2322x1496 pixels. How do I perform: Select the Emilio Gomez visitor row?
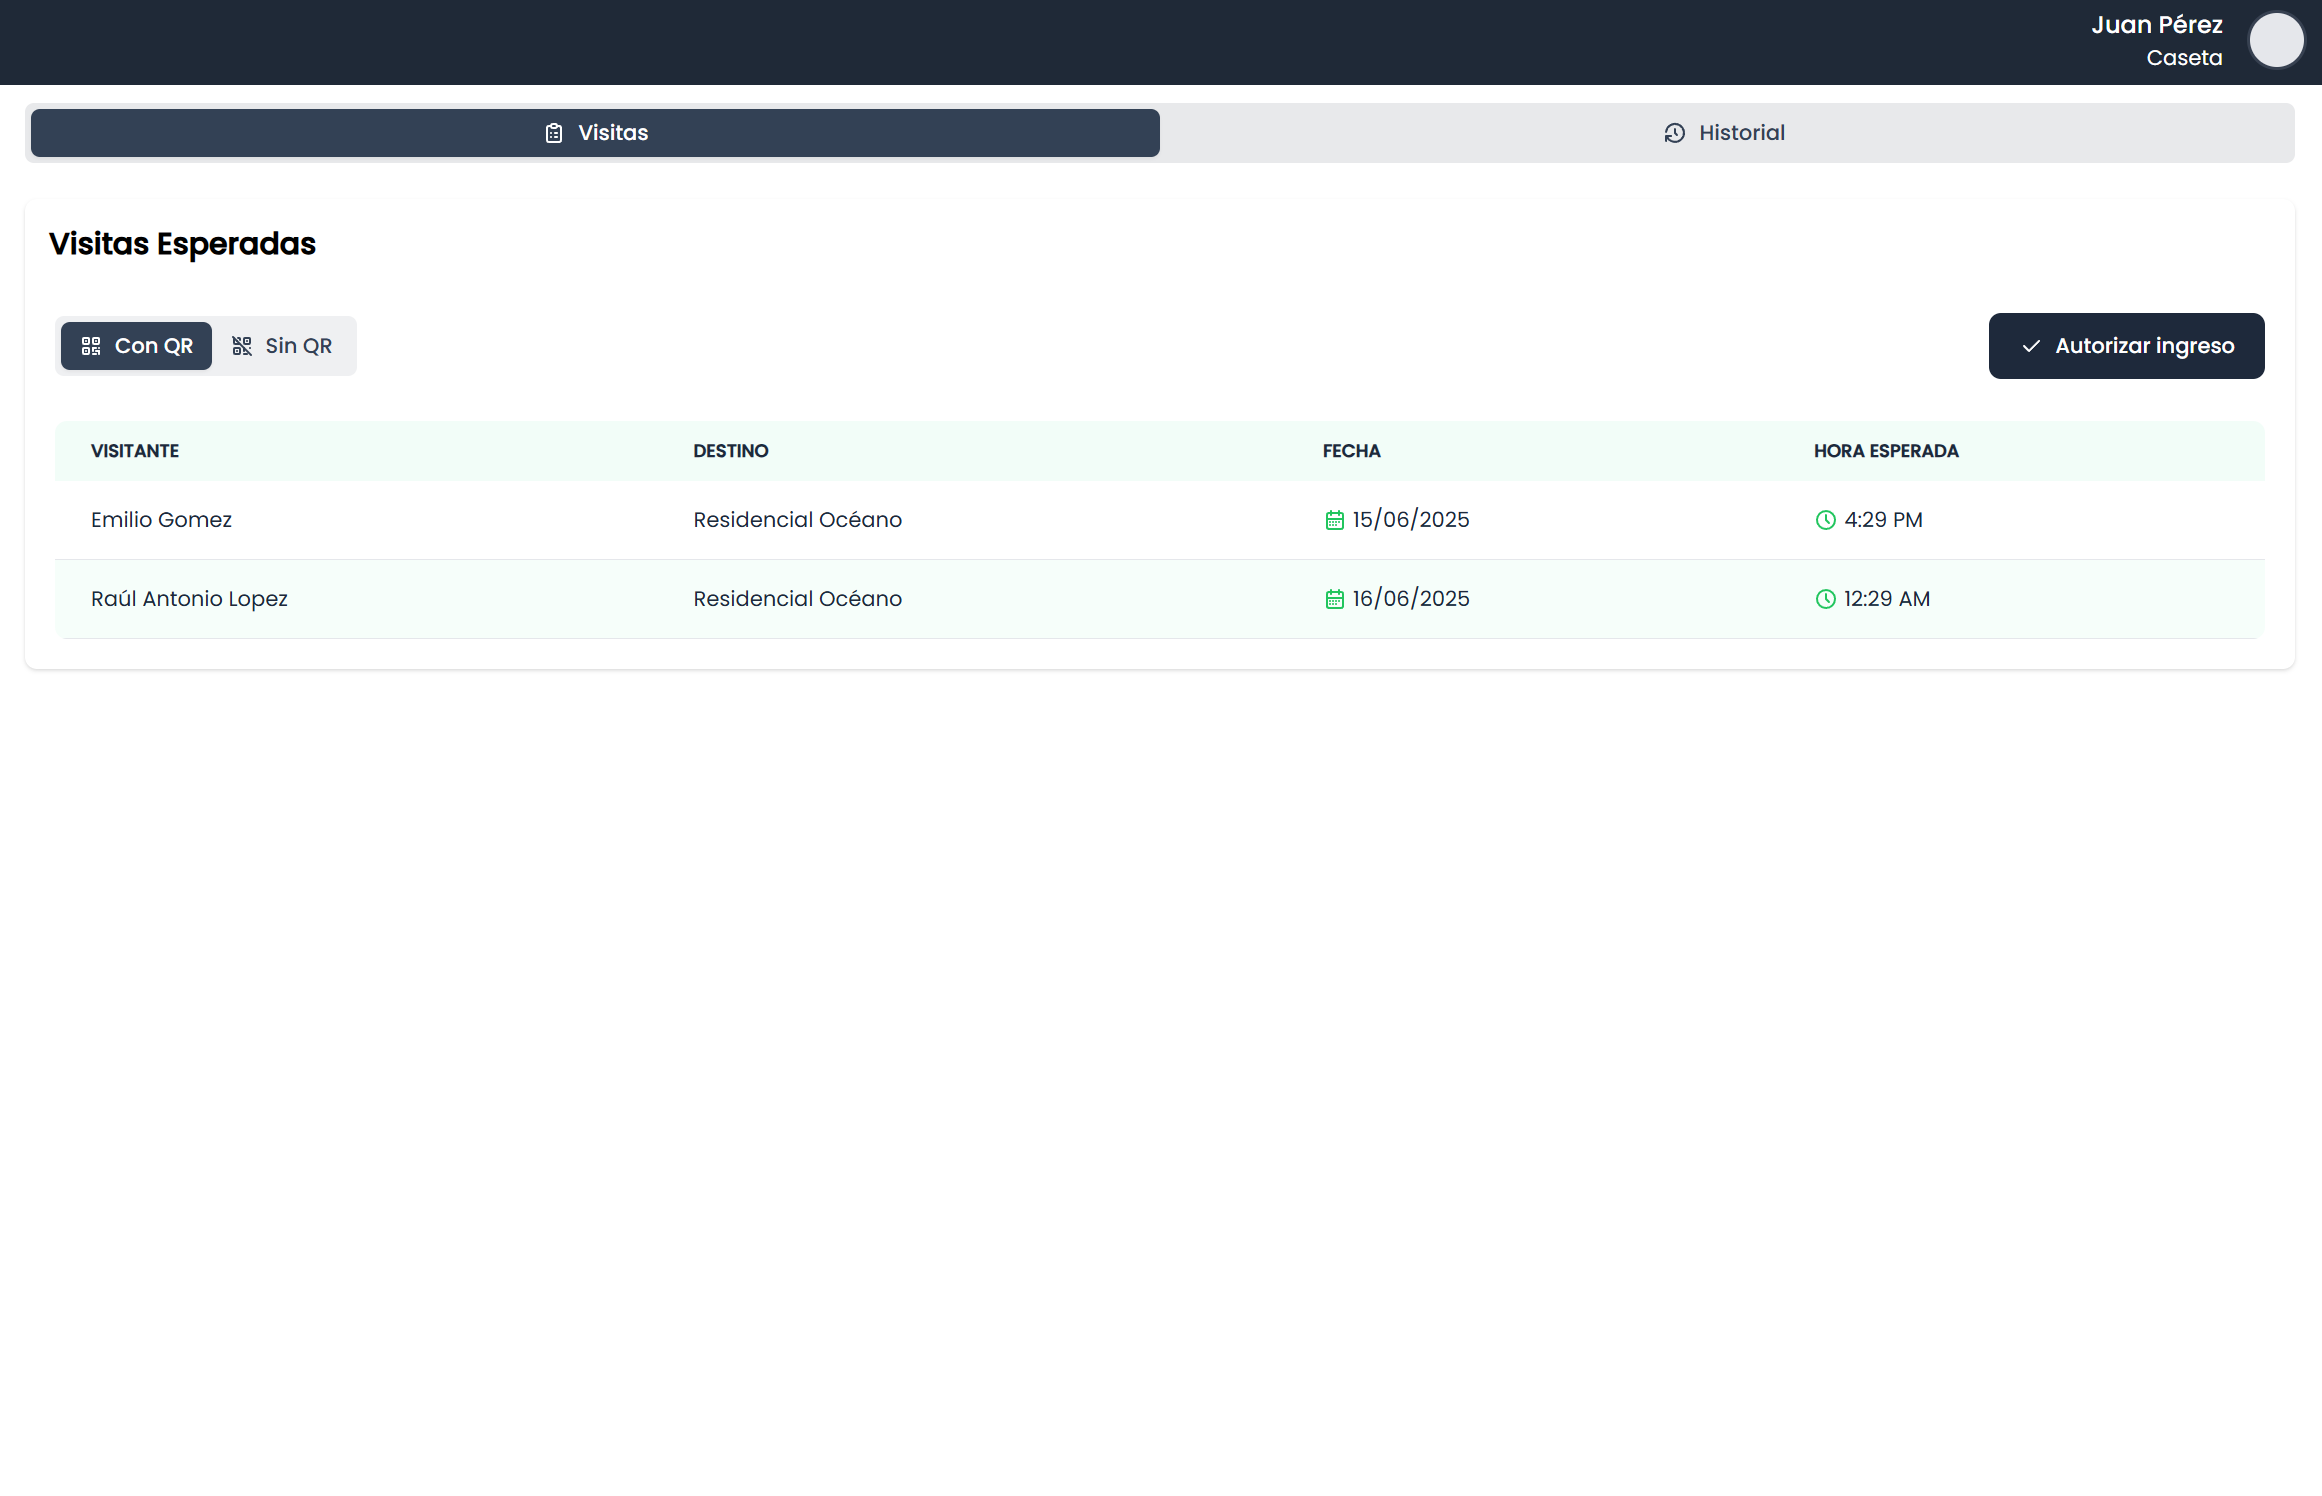161,520
